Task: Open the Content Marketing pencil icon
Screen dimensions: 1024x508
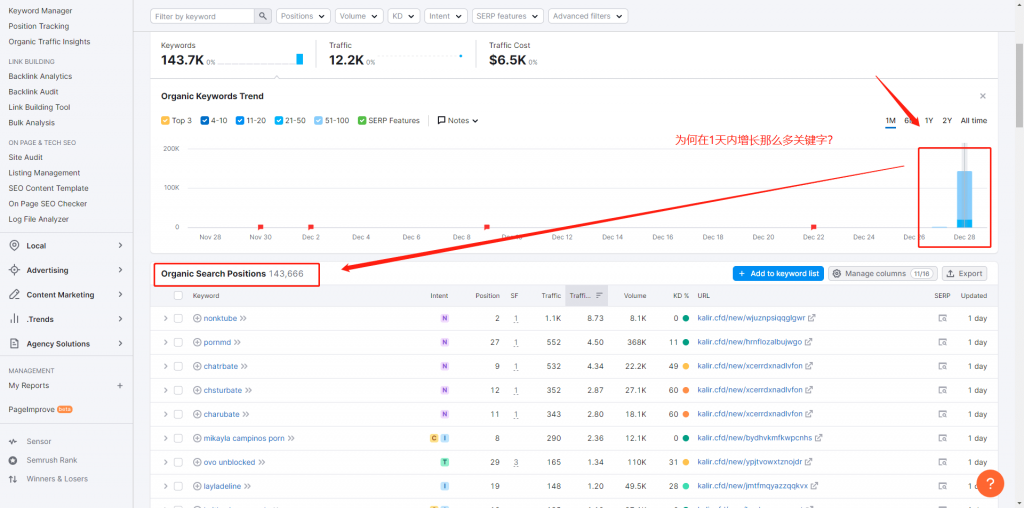Action: 14,294
